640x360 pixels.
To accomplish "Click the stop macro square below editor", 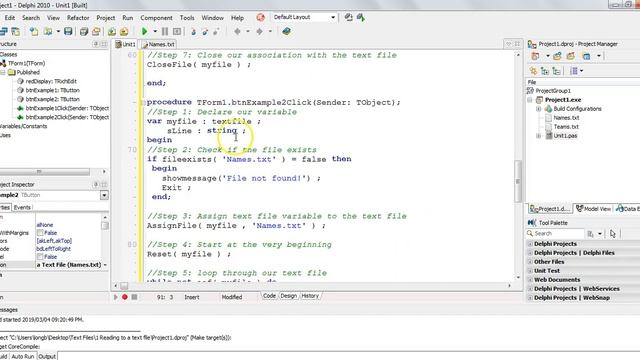I will (x=134, y=297).
